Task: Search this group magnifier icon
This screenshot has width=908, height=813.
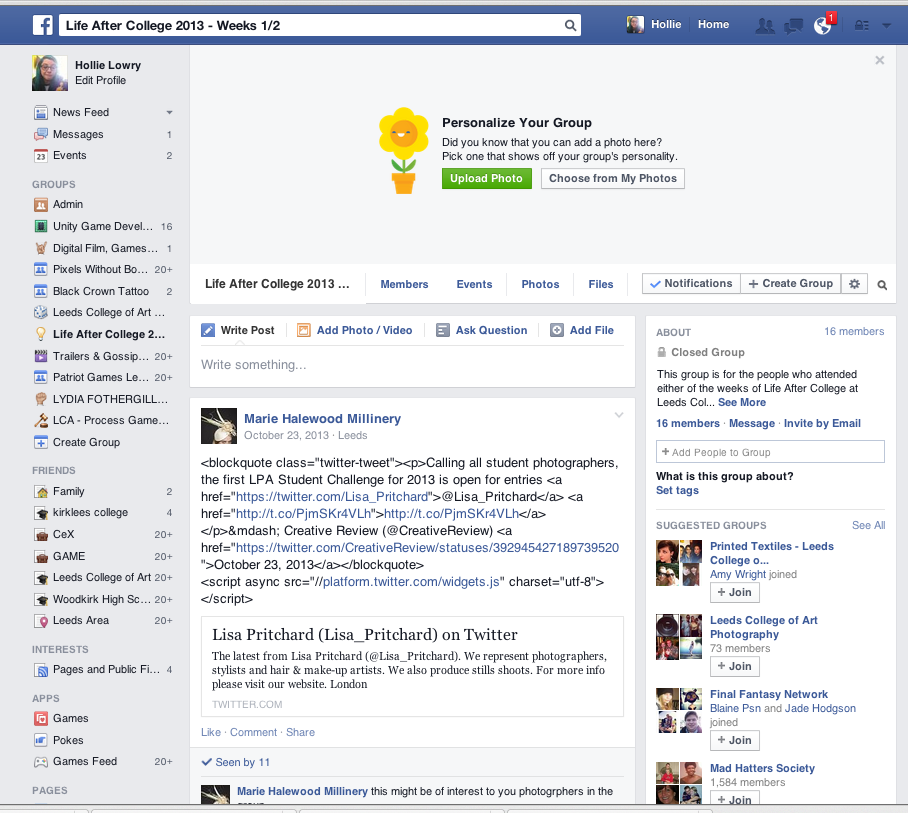Action: [882, 285]
